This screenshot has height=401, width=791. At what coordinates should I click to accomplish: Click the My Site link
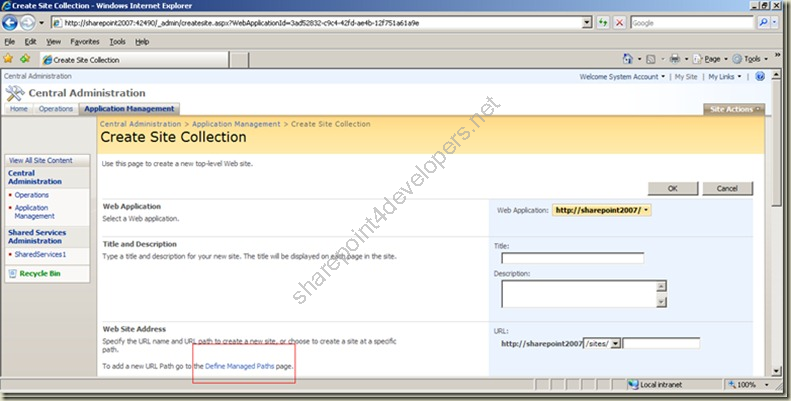(x=686, y=77)
